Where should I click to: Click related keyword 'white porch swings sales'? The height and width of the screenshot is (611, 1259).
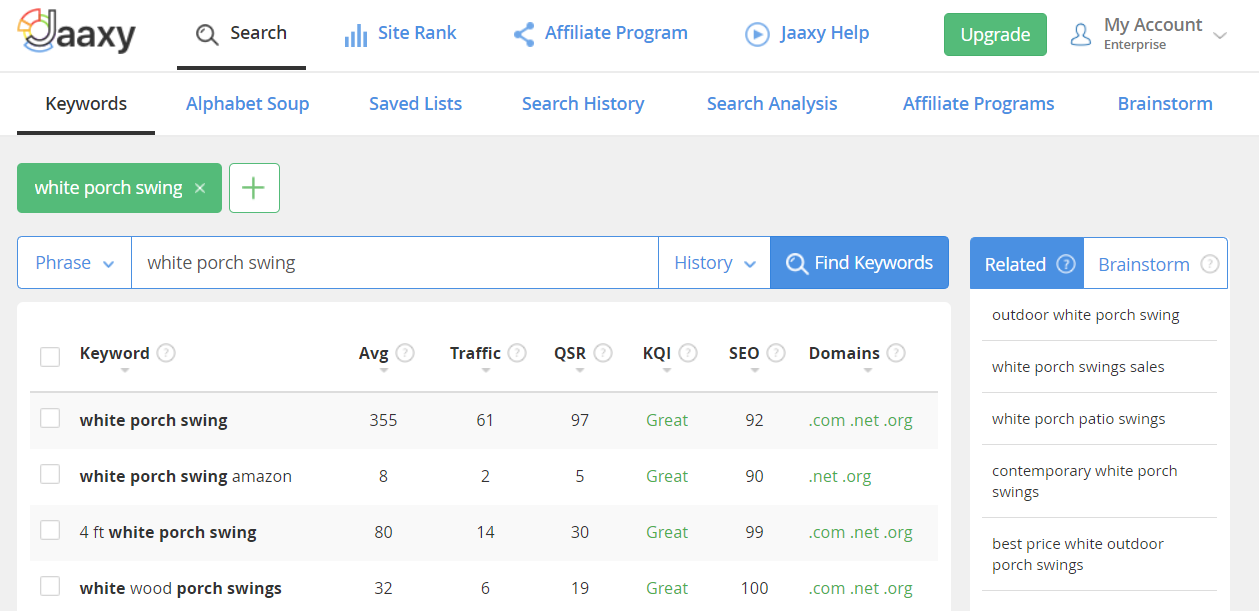tap(1078, 367)
